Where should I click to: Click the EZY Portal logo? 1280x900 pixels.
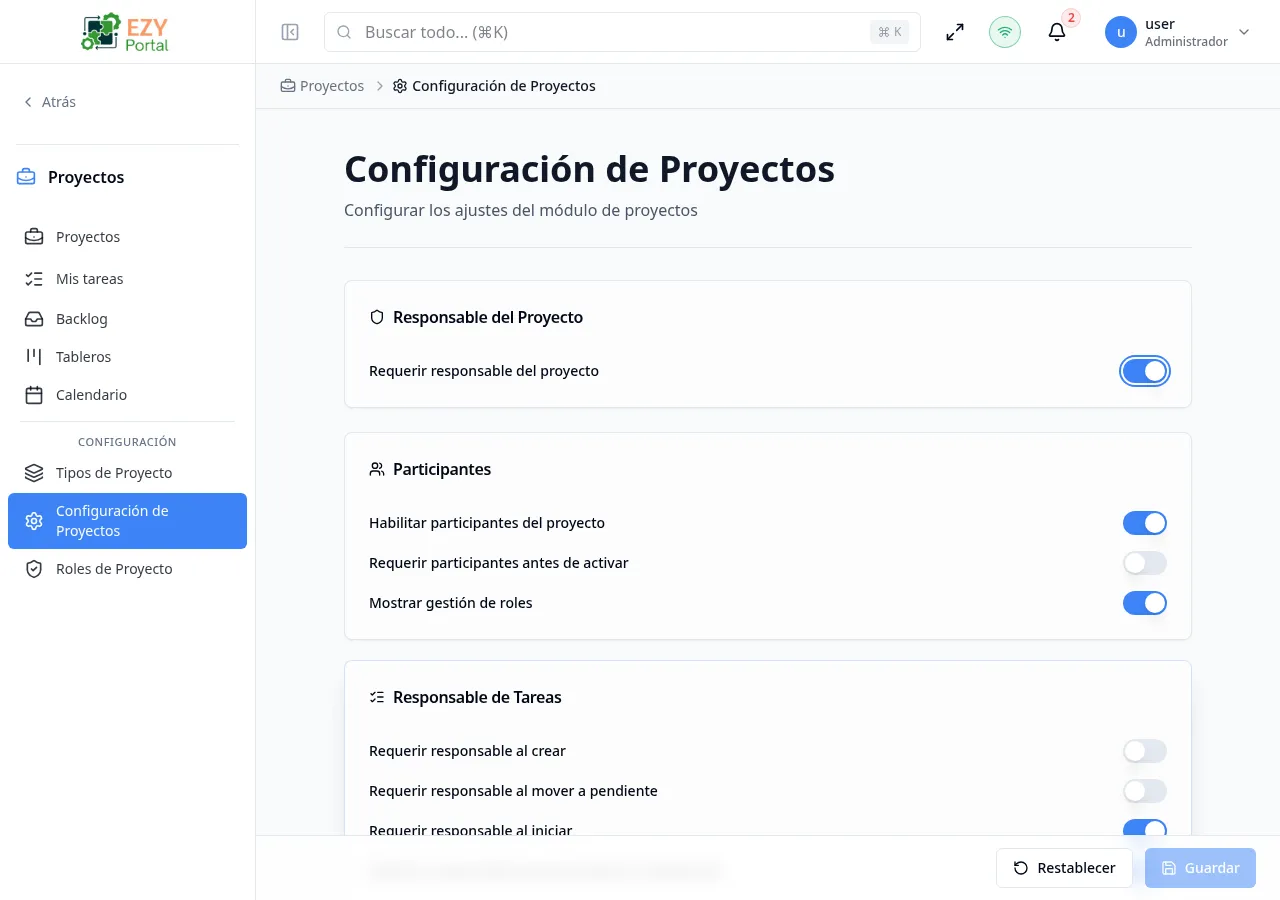pos(125,32)
